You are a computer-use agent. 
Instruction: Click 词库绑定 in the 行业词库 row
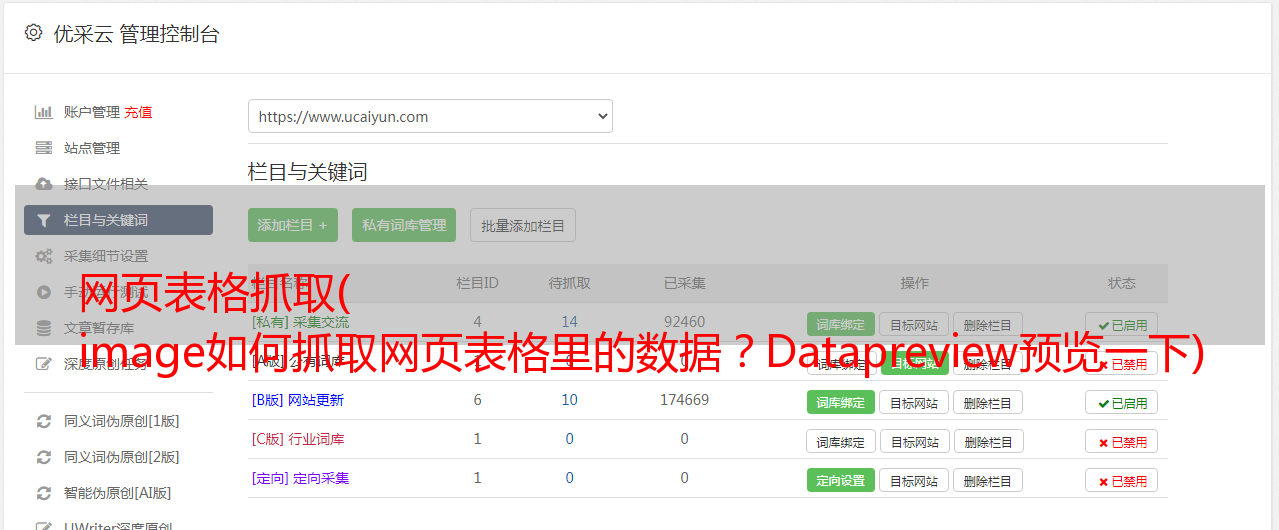click(x=841, y=441)
